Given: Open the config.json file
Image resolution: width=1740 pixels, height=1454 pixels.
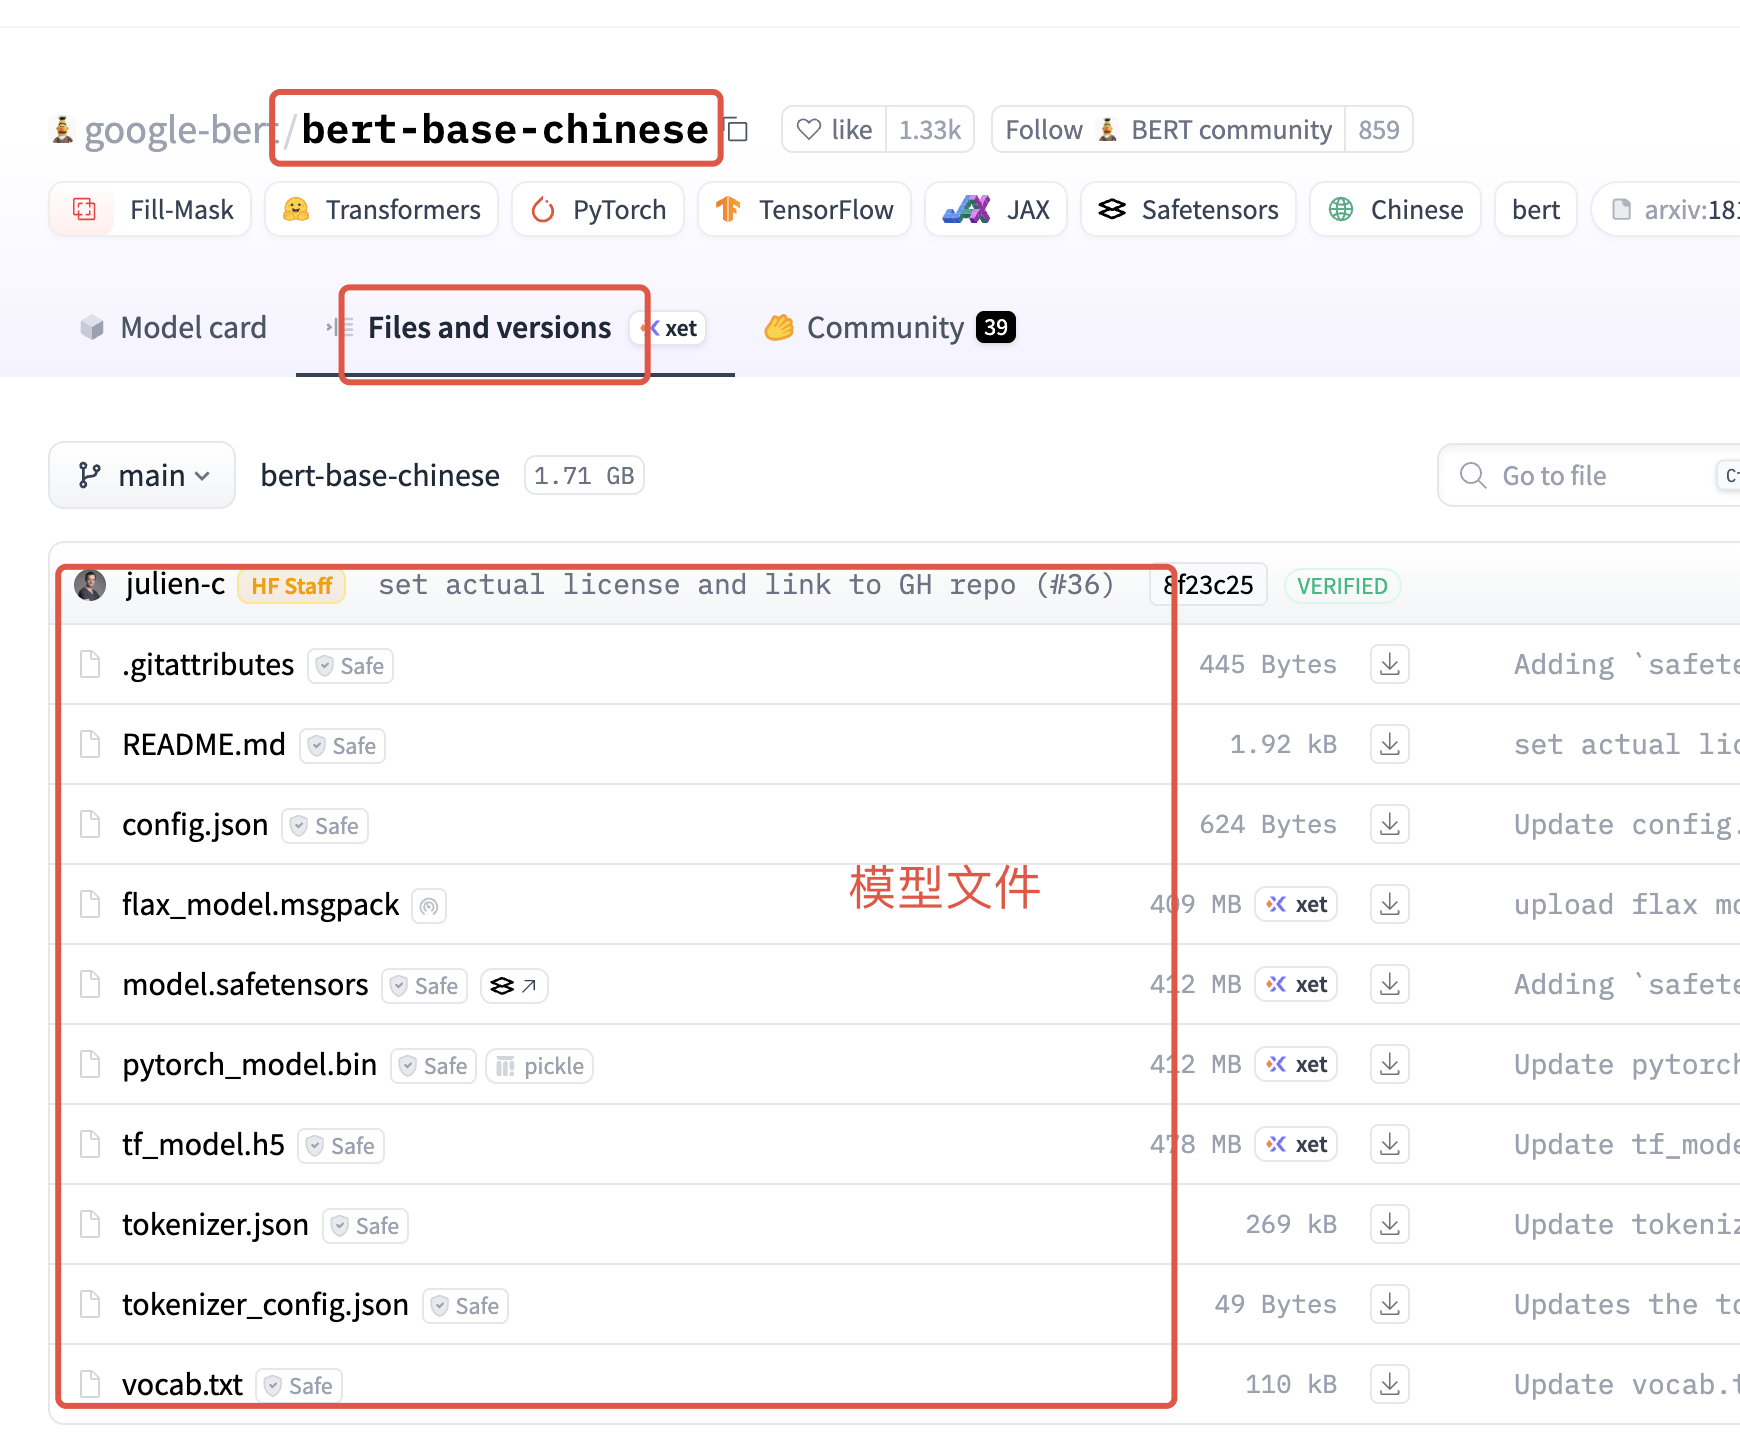Looking at the screenshot, I should (195, 825).
